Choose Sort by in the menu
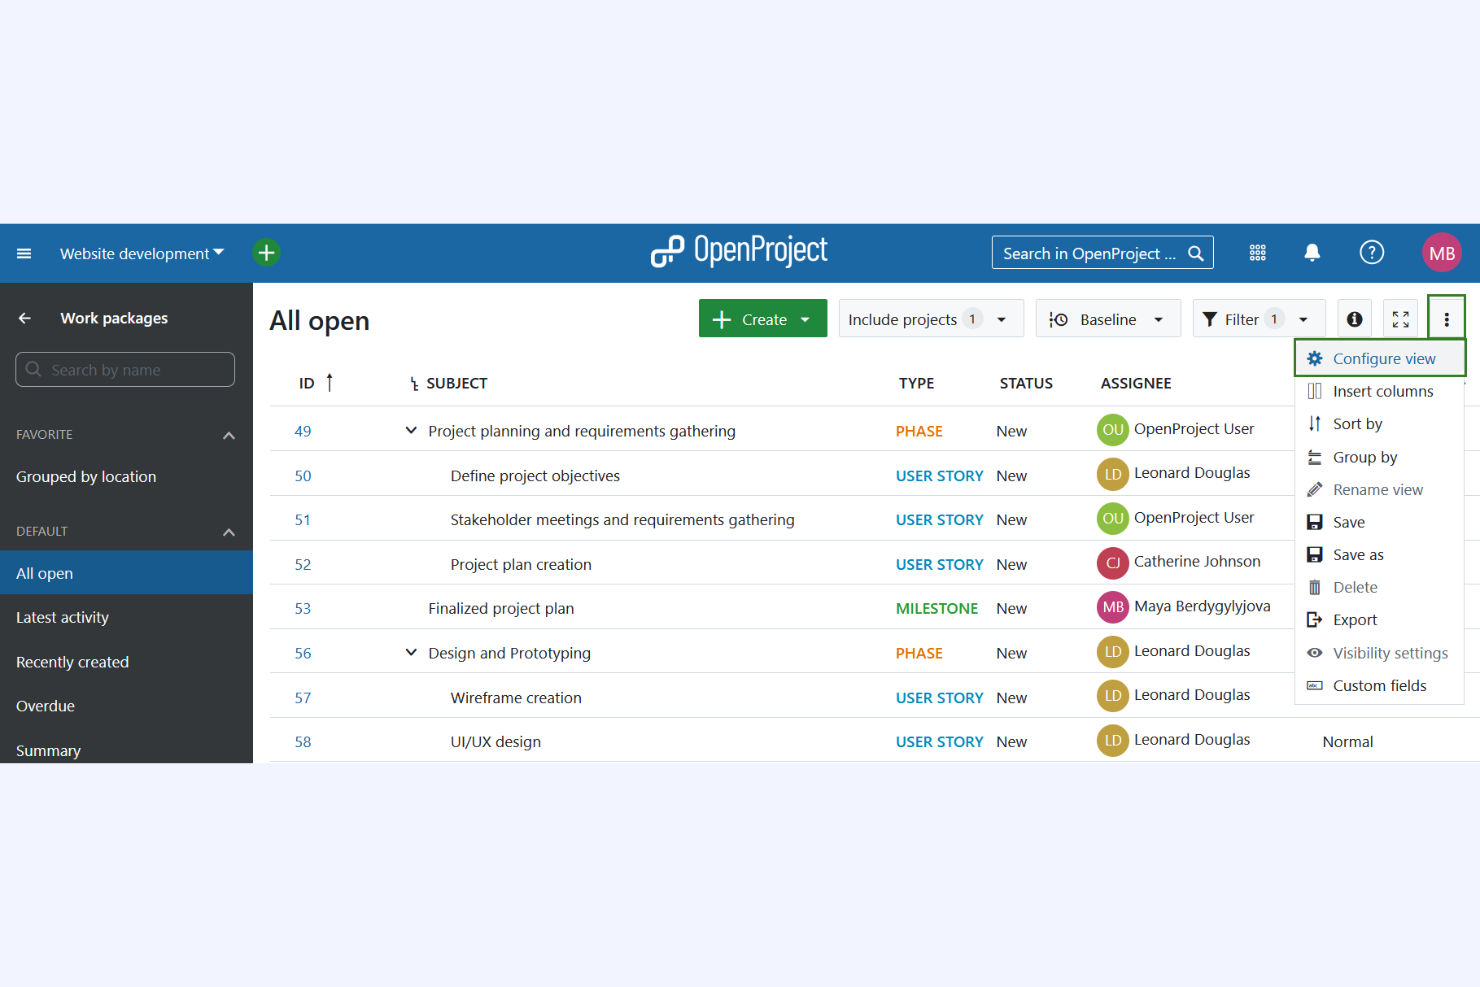The width and height of the screenshot is (1480, 987). click(x=1380, y=424)
